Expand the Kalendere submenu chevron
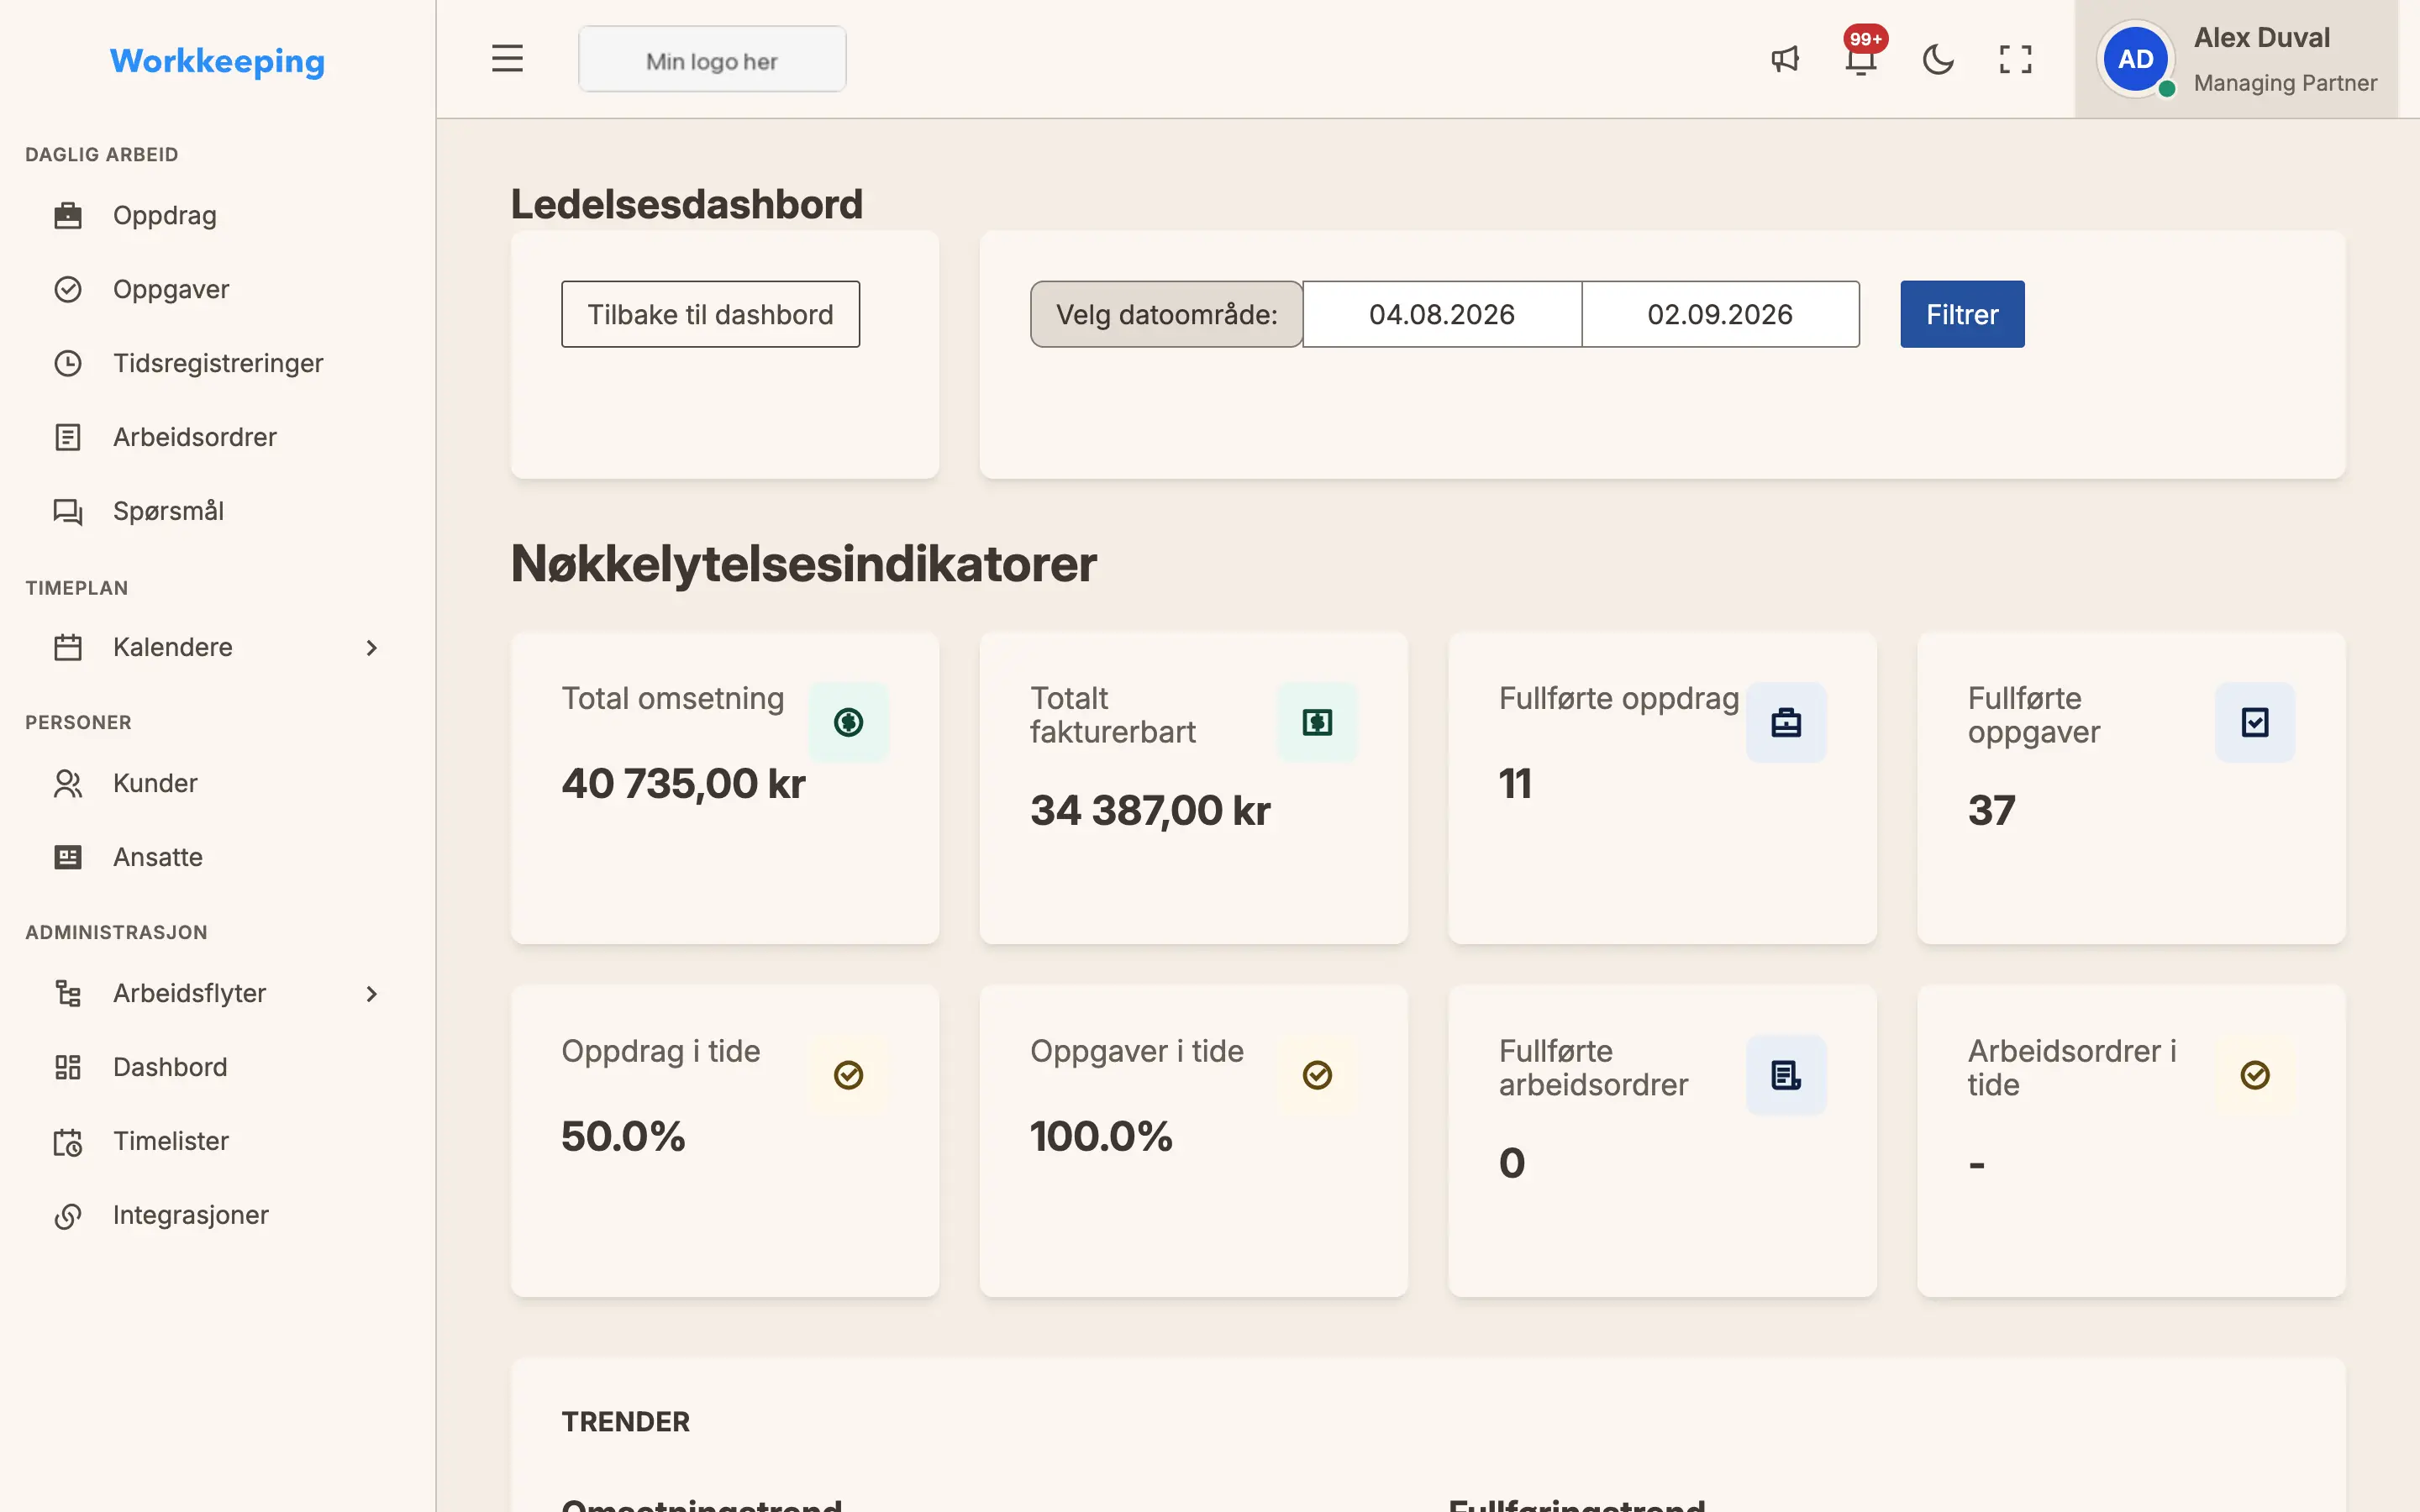Image resolution: width=2420 pixels, height=1512 pixels. (x=371, y=648)
